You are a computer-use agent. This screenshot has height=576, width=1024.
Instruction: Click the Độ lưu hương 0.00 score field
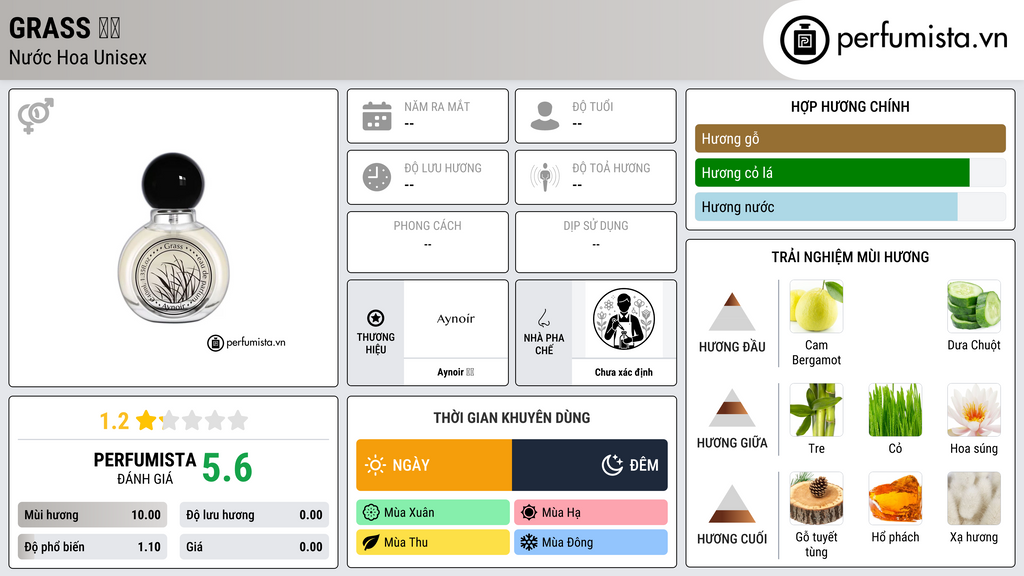tap(254, 515)
